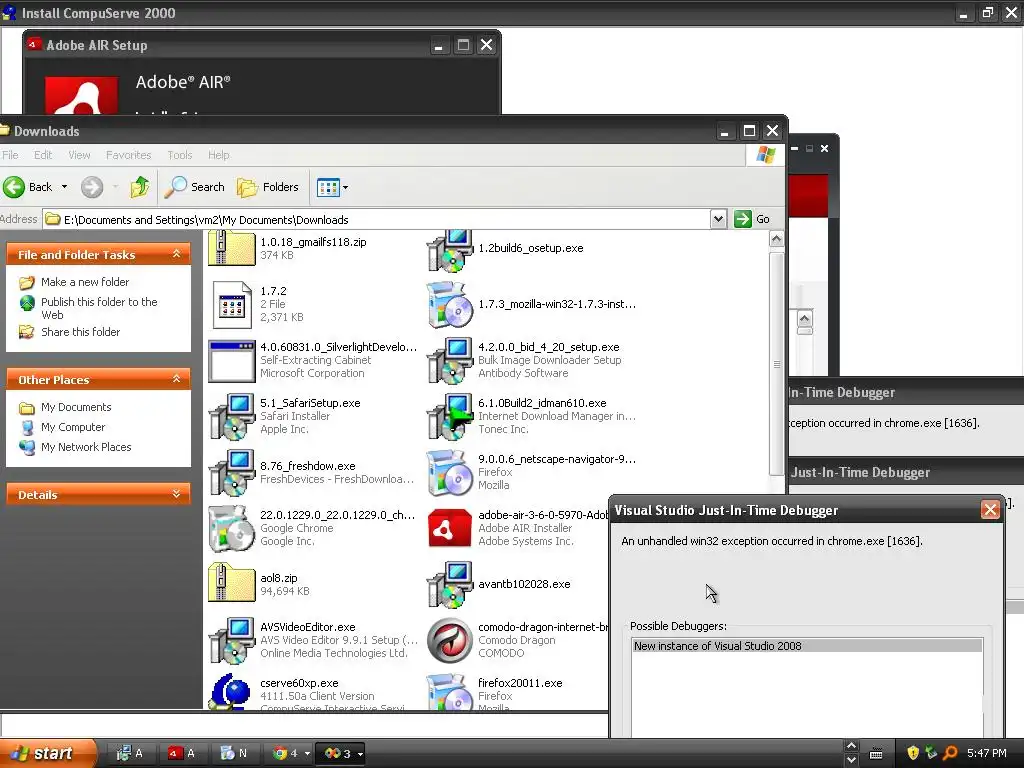Expand the Details panel
This screenshot has width=1024, height=768.
pos(176,494)
